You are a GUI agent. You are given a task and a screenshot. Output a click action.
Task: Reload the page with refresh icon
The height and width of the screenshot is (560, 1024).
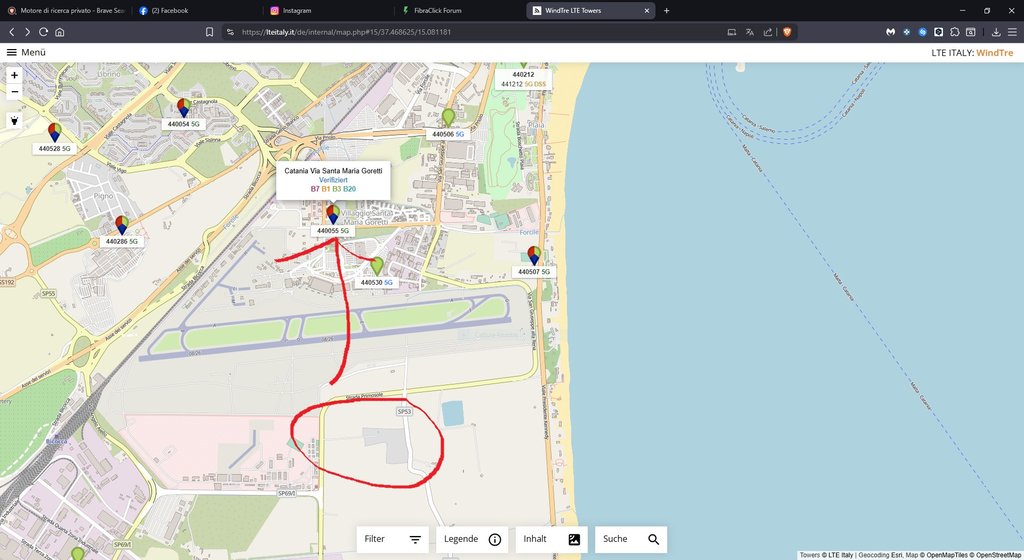(43, 32)
